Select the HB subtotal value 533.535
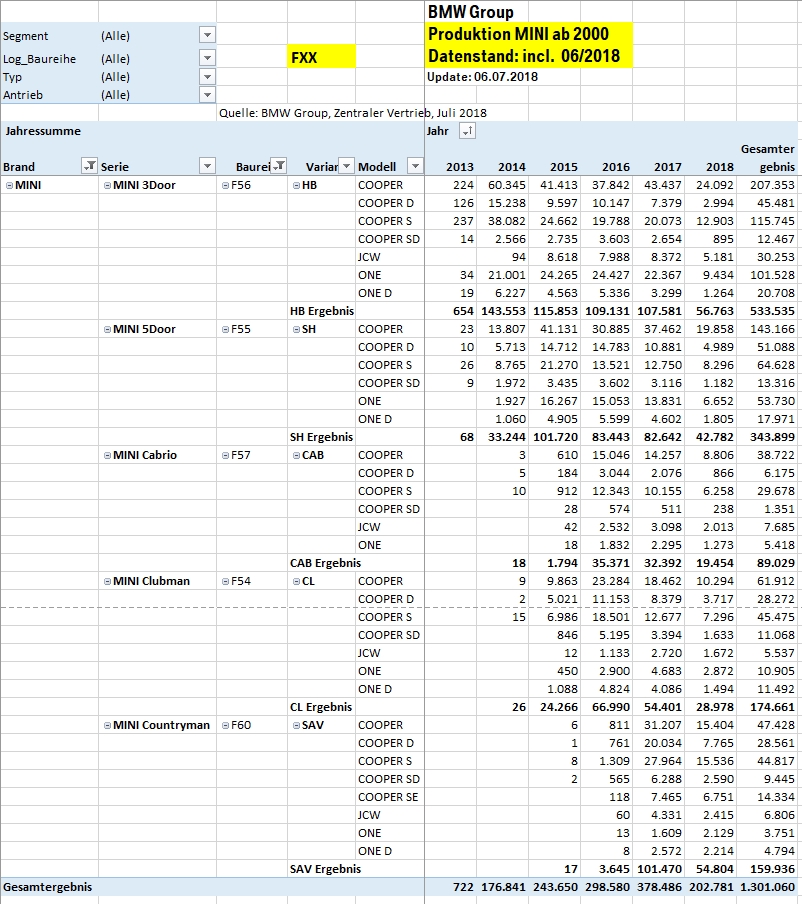This screenshot has width=802, height=904. click(772, 311)
